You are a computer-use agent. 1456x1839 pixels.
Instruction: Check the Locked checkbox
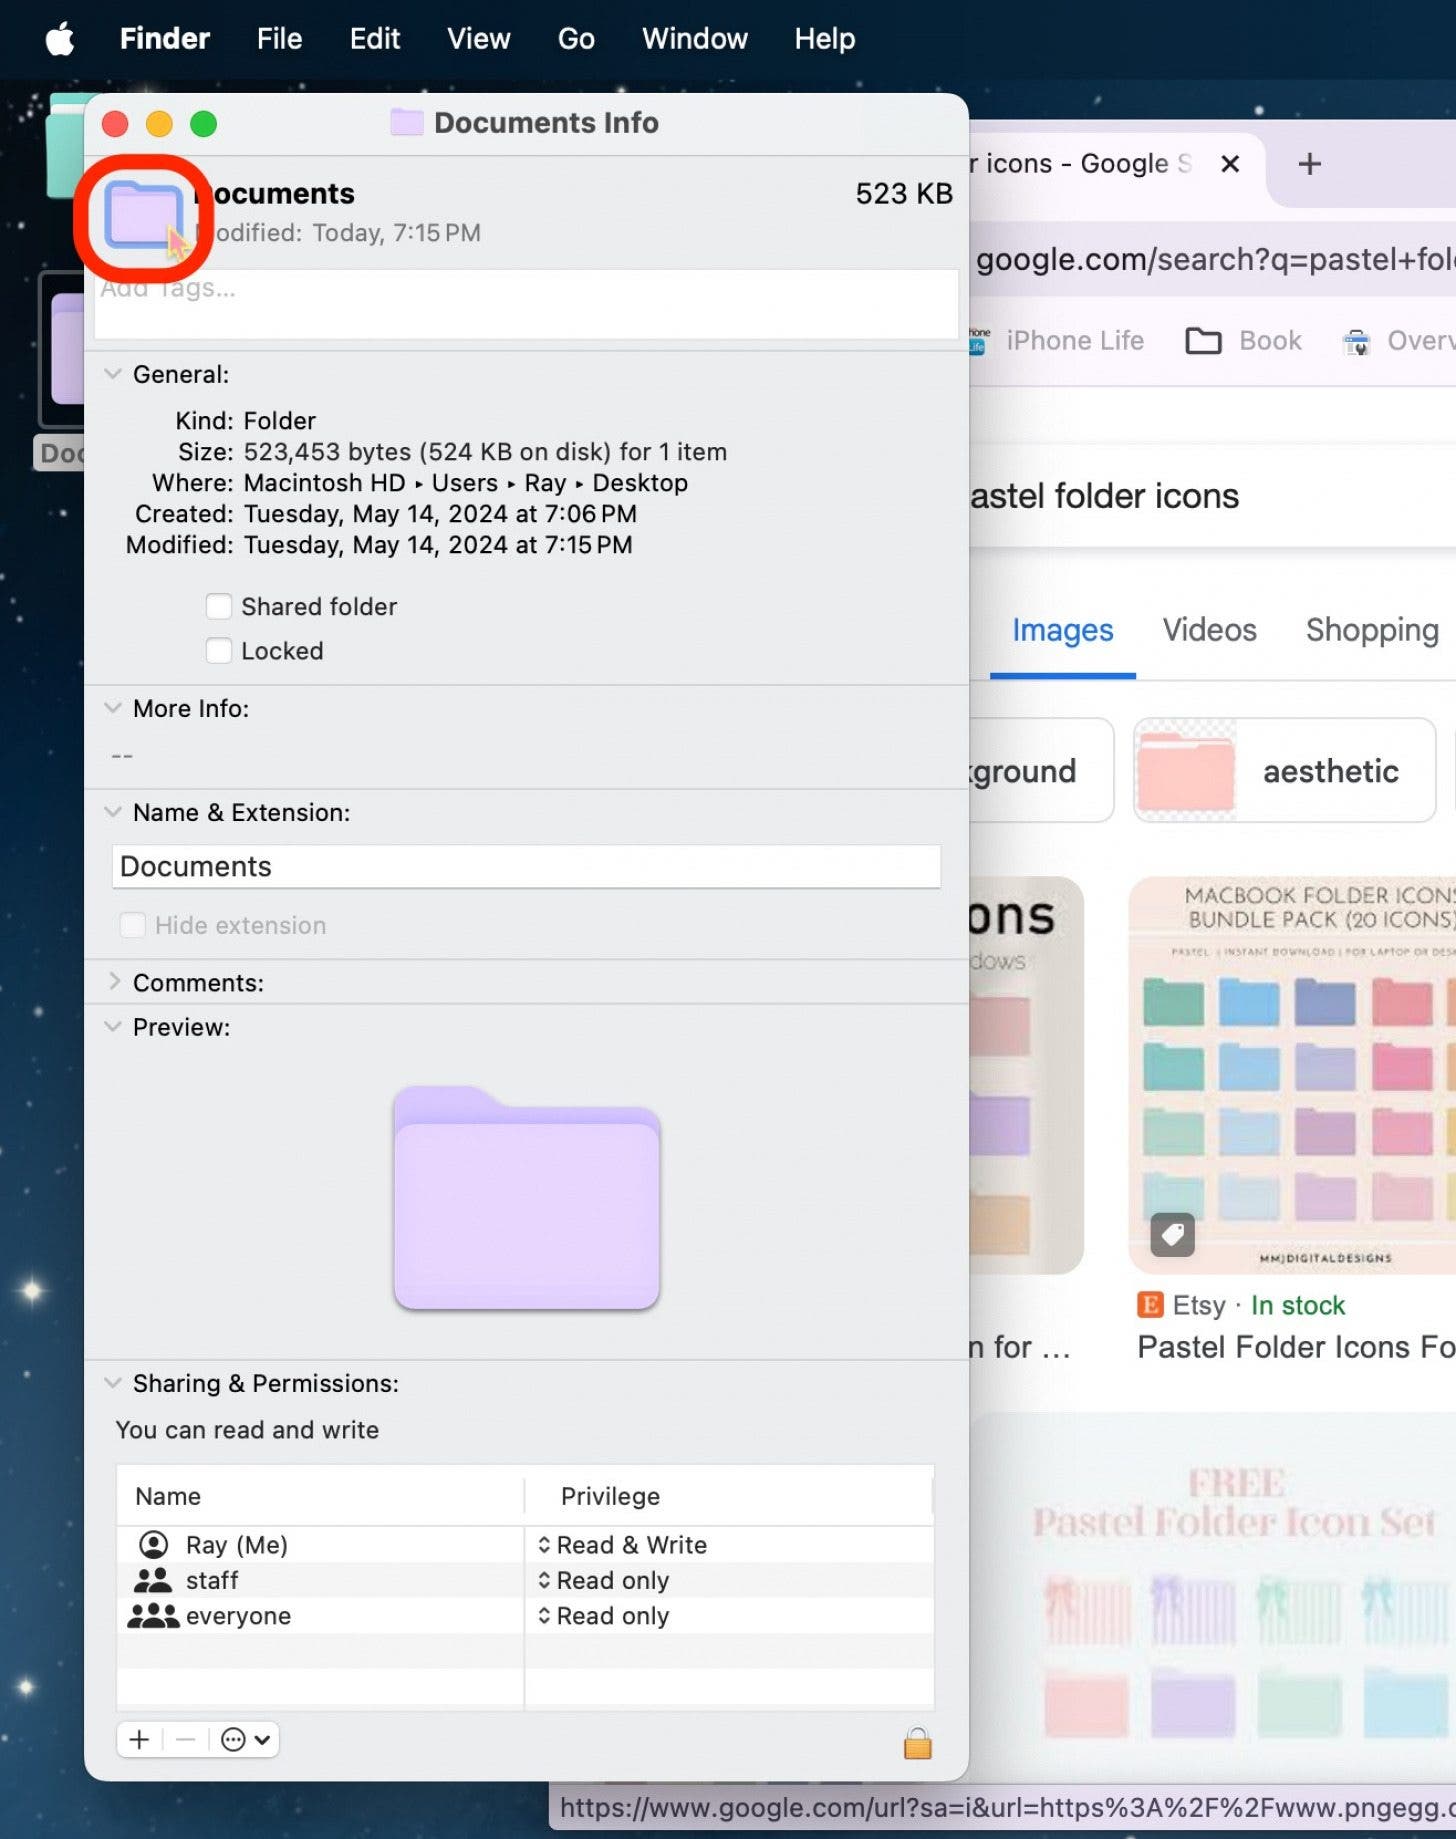tap(219, 651)
